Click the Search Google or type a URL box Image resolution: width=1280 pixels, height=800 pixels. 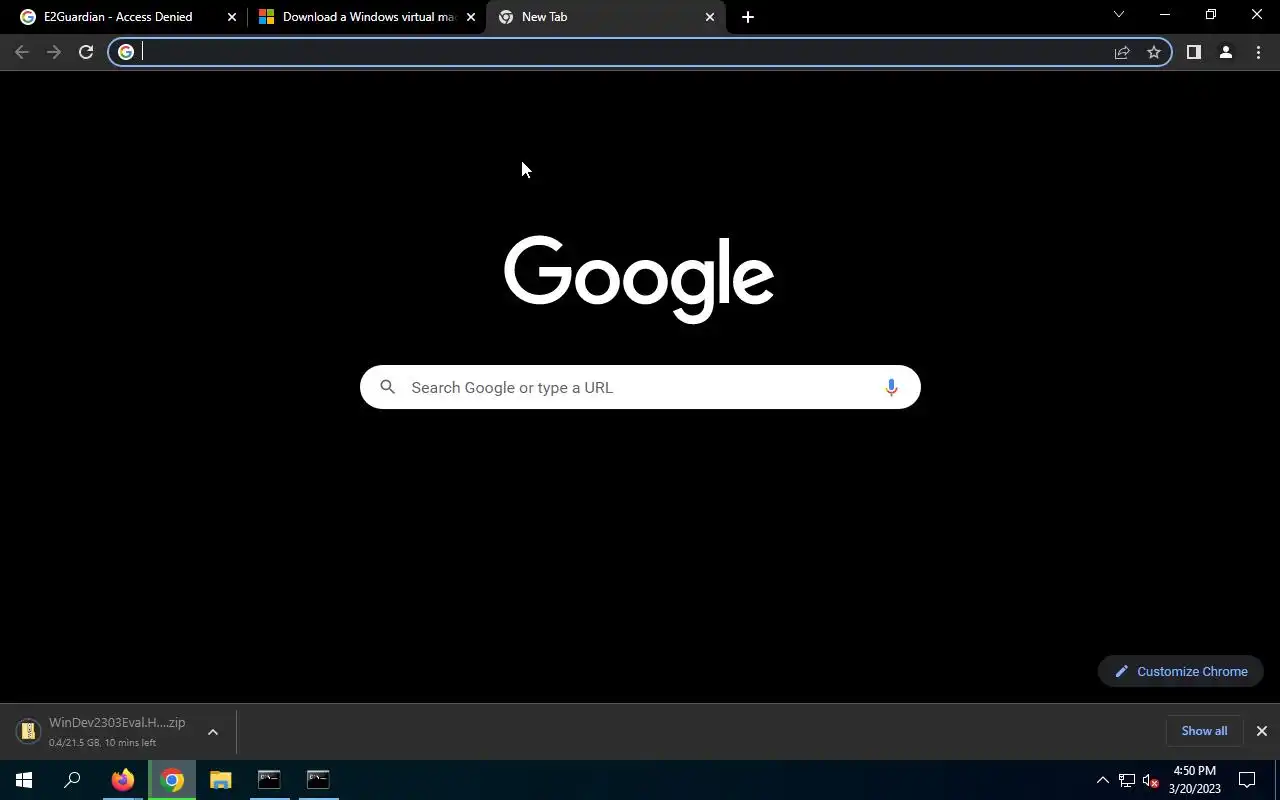pyautogui.click(x=640, y=387)
